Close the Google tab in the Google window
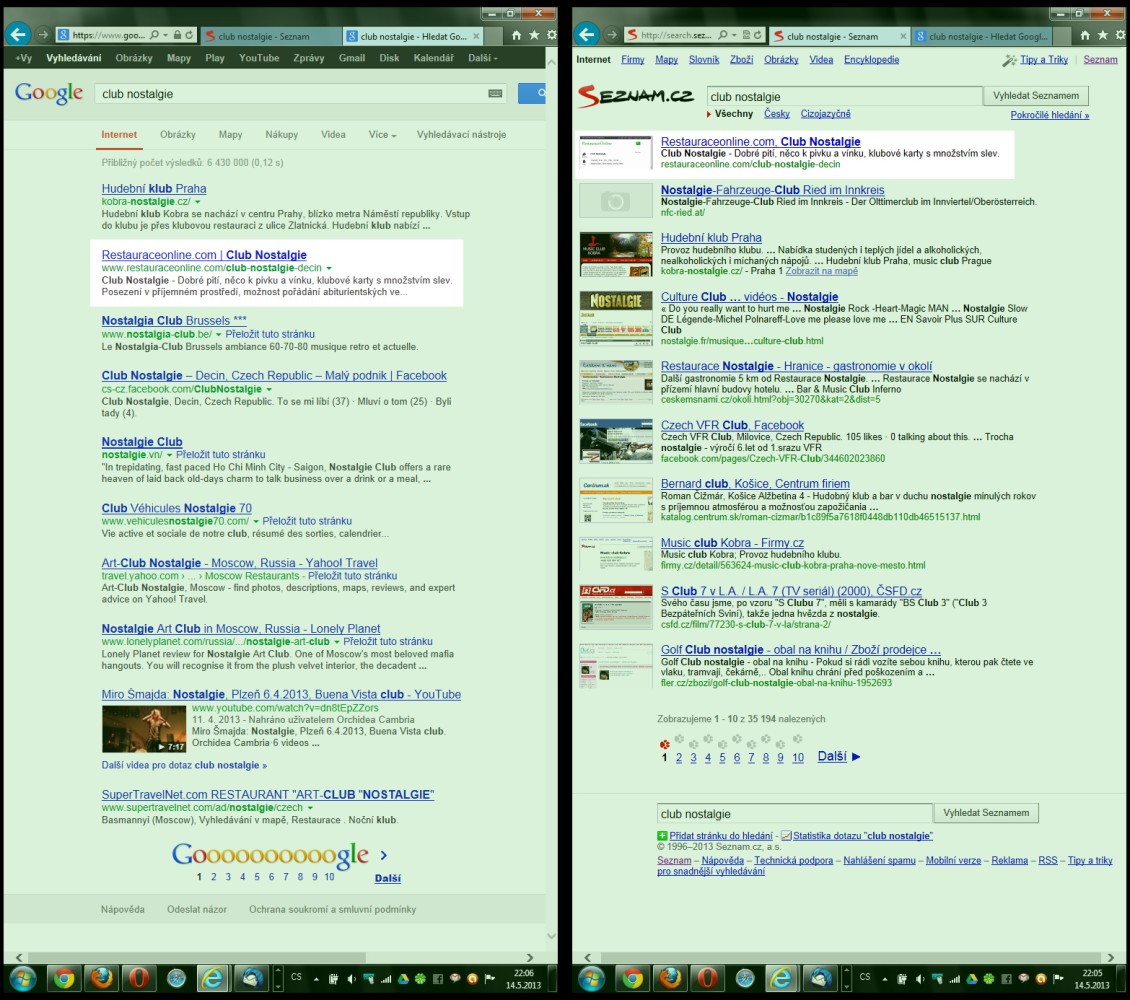The width and height of the screenshot is (1130, 1000). pyautogui.click(x=476, y=36)
